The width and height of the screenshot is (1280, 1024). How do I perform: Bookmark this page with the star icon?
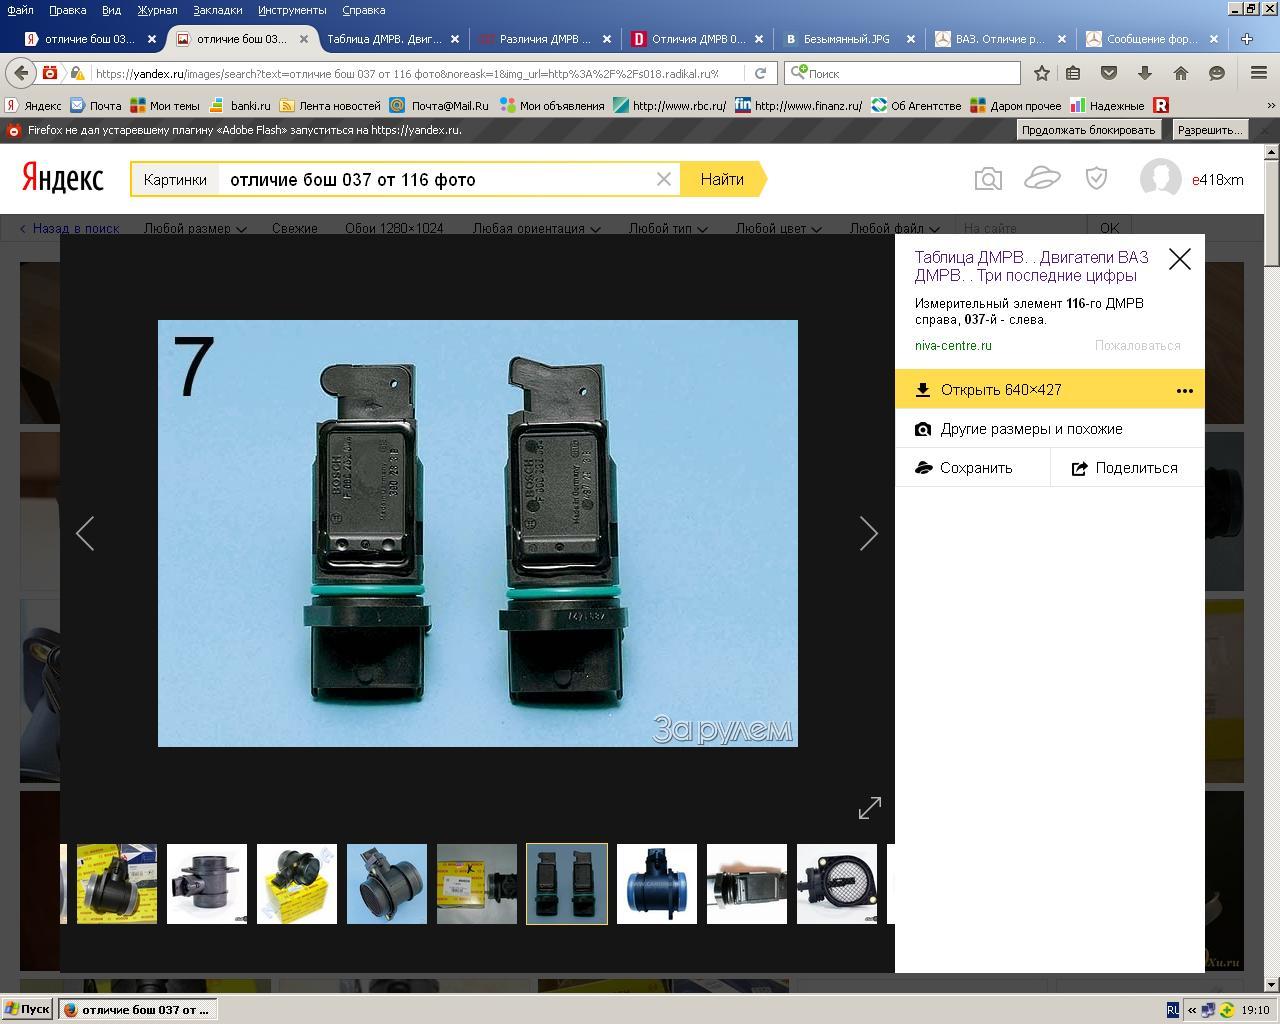[1041, 73]
